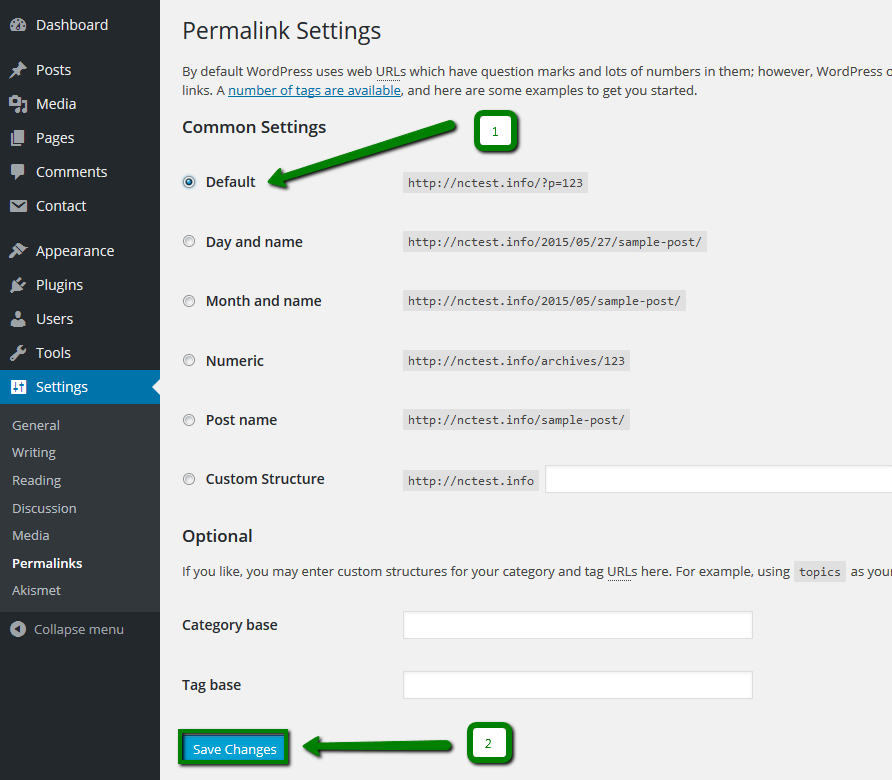Open the Tools menu item

pos(53,353)
